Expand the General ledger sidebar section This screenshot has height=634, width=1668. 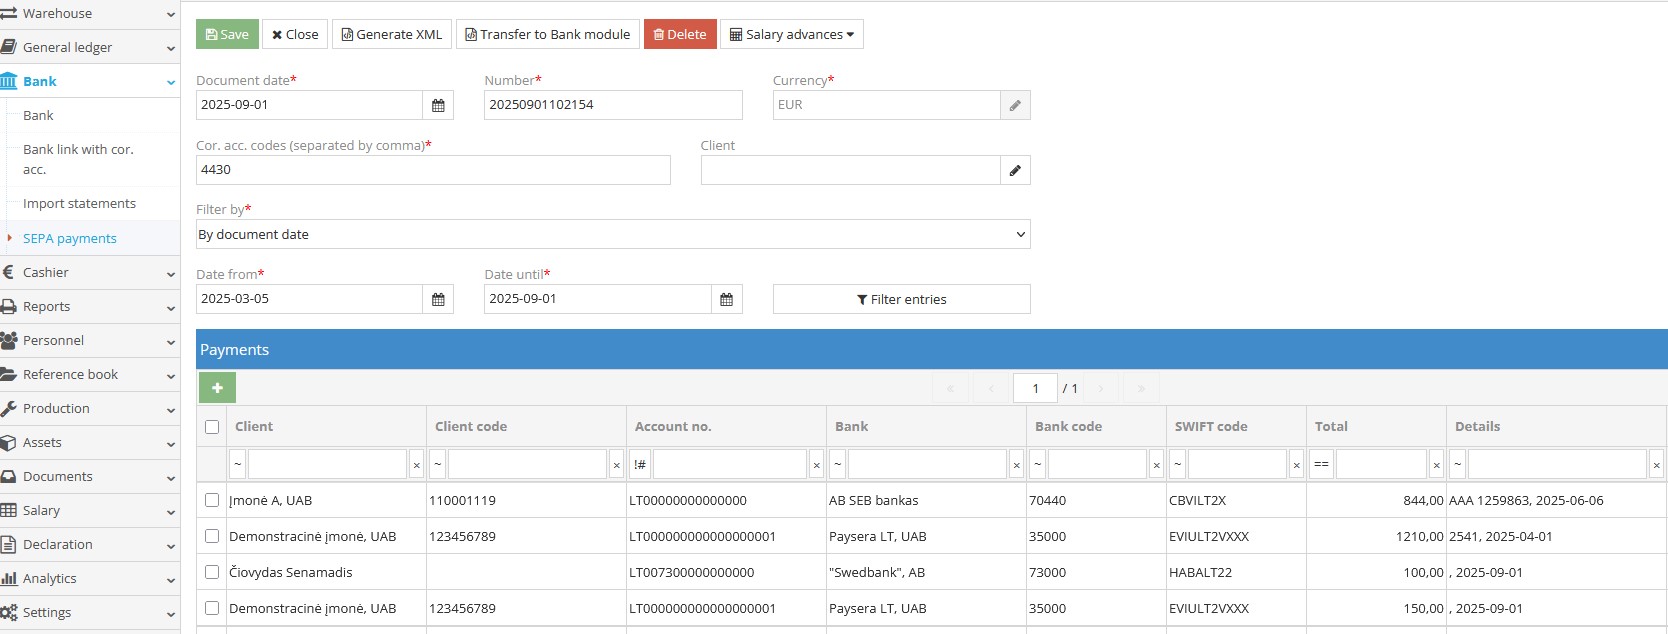tap(88, 47)
